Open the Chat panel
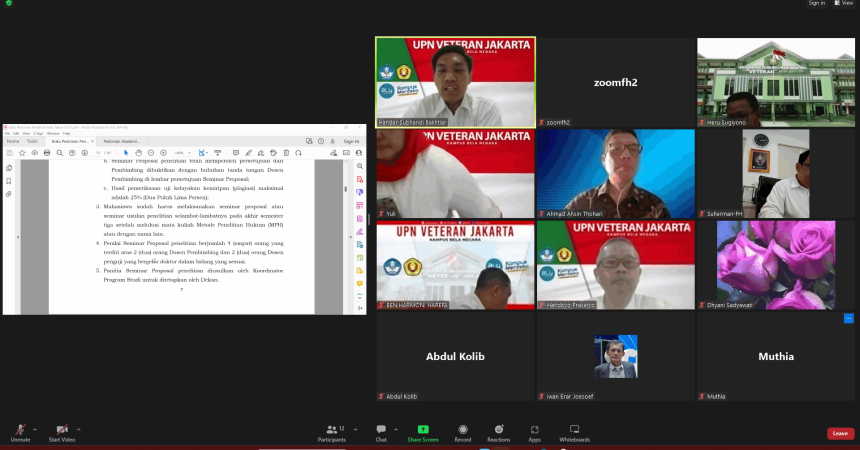 pyautogui.click(x=381, y=433)
